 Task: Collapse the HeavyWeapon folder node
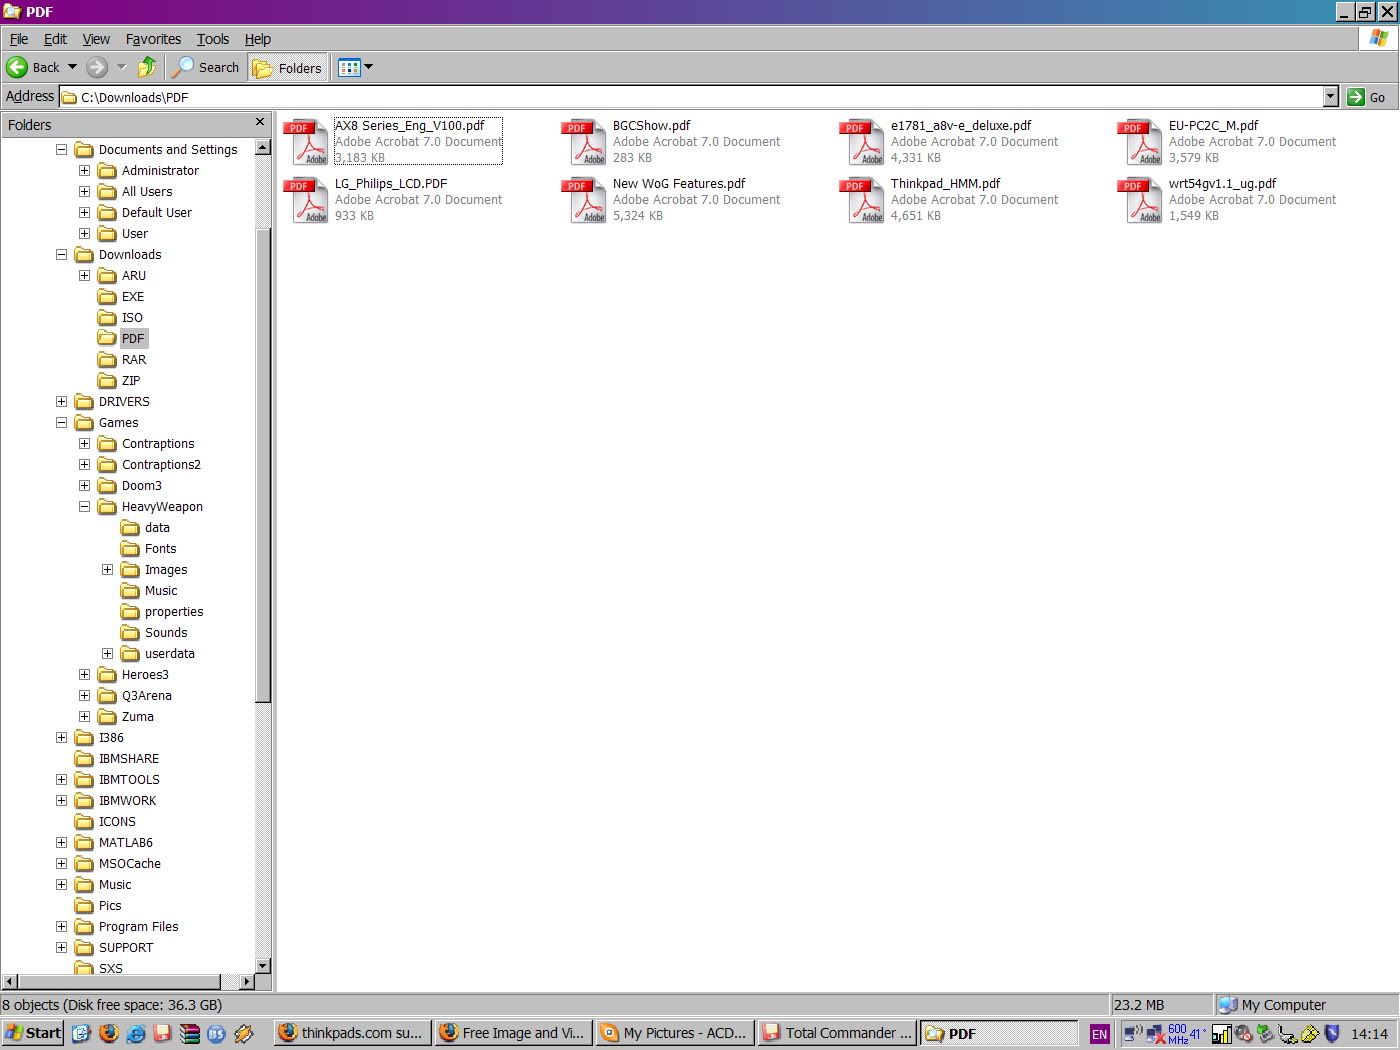pos(84,506)
